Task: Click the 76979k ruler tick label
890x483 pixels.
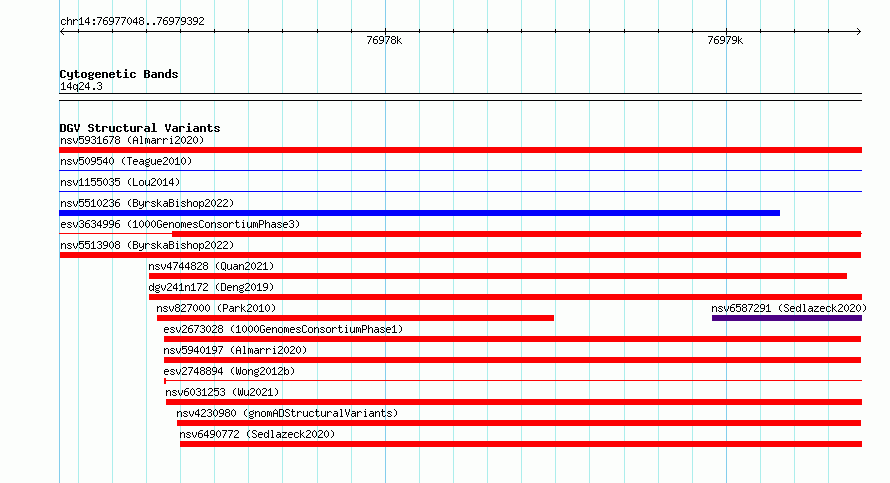Action: click(x=725, y=40)
